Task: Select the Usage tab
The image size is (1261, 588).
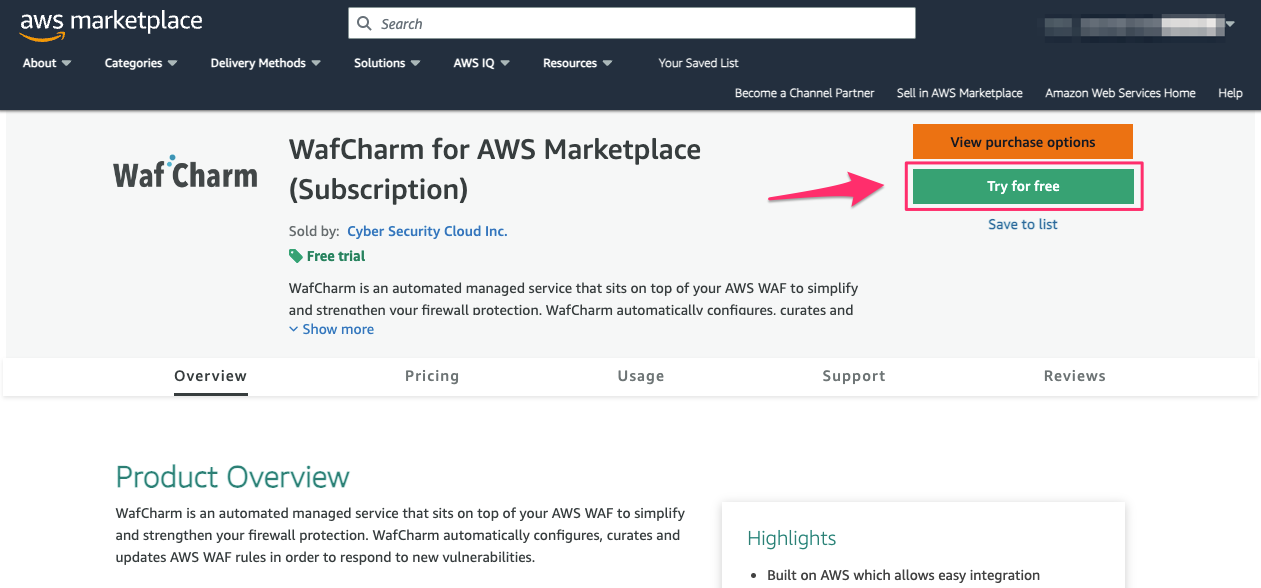Action: point(641,376)
